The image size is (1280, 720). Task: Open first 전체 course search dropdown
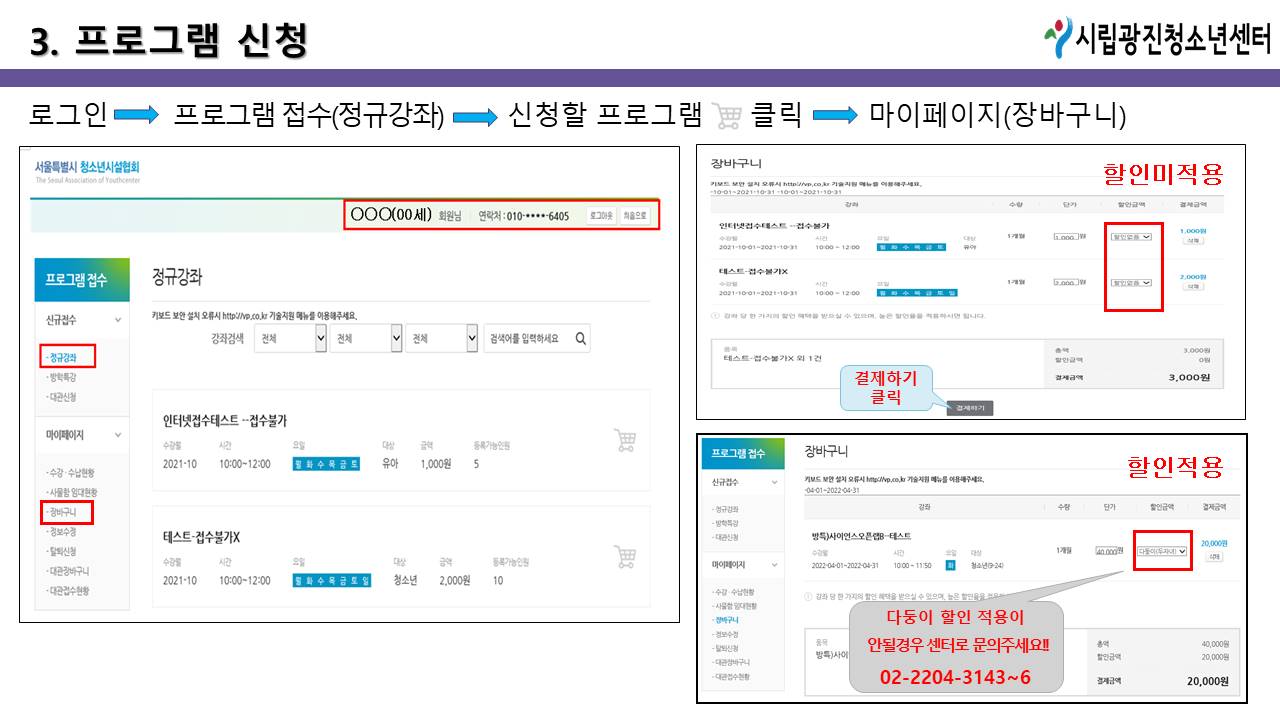291,339
